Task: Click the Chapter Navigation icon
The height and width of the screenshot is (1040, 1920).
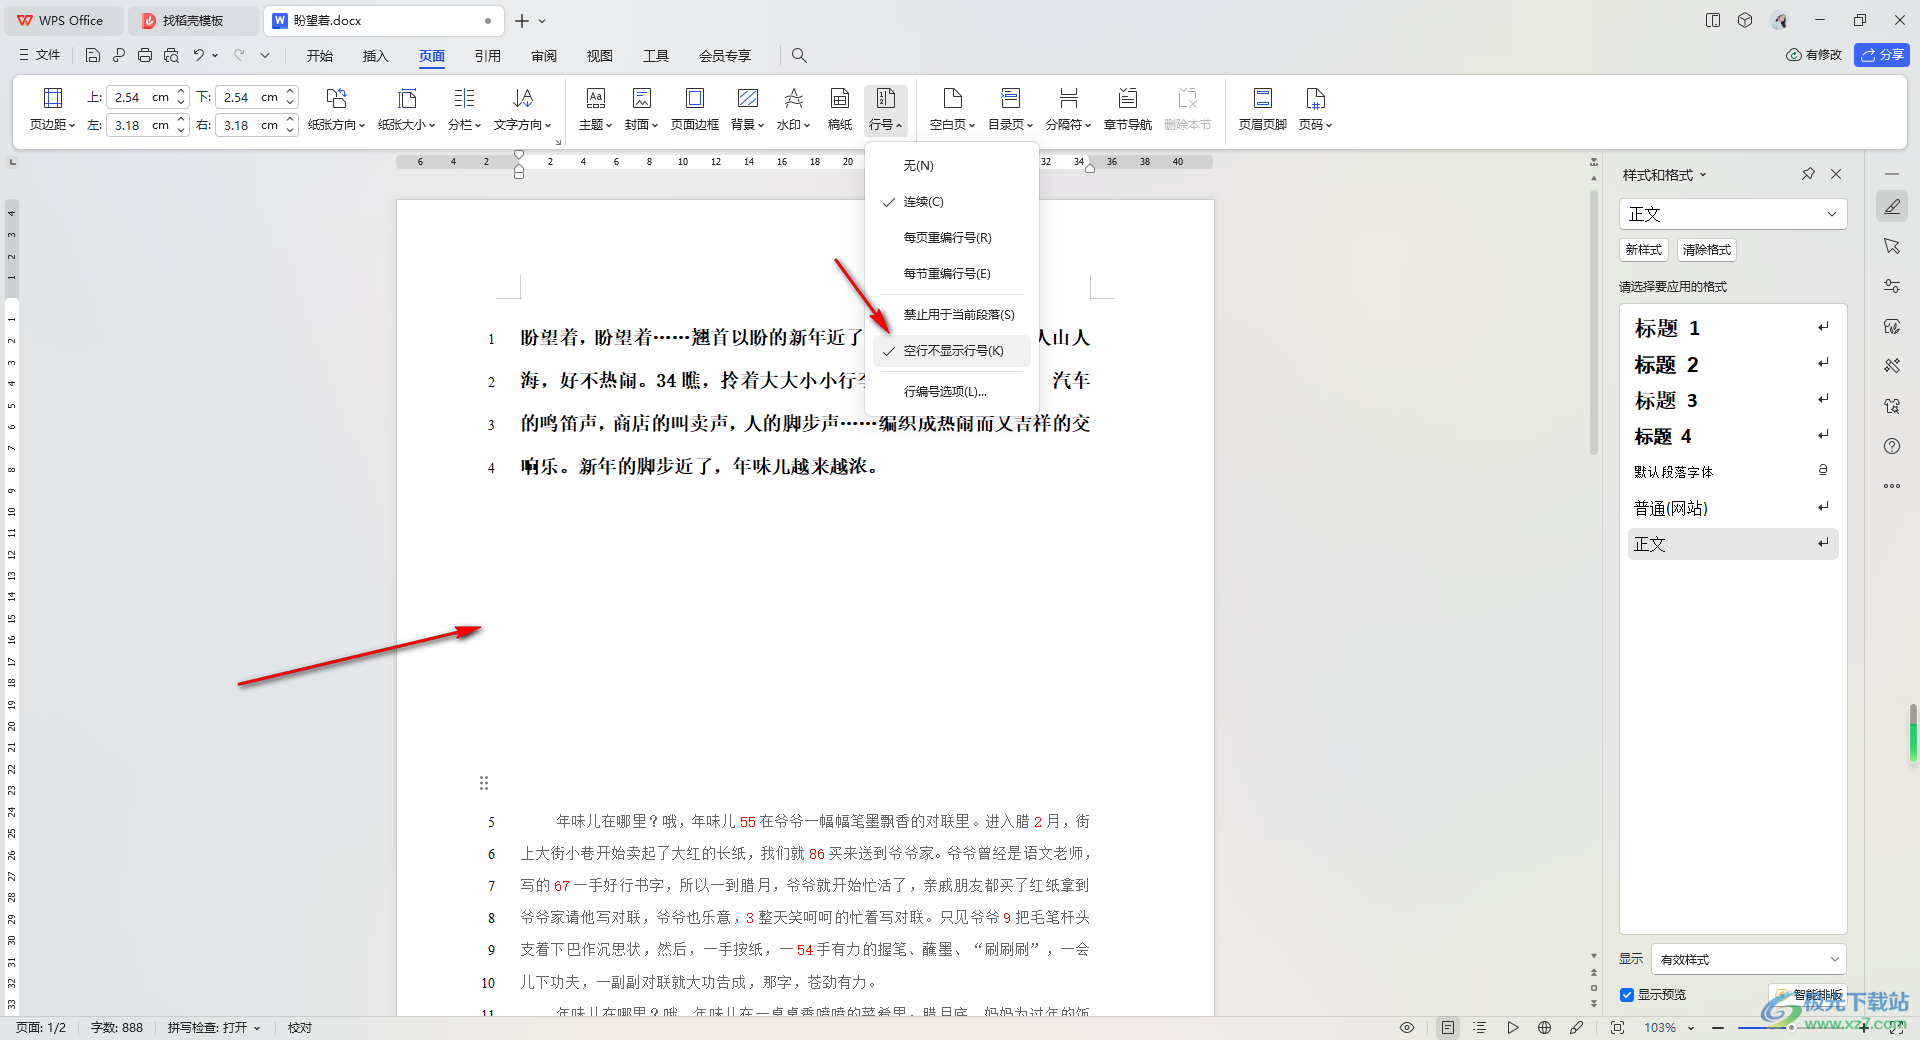Action: [x=1127, y=109]
